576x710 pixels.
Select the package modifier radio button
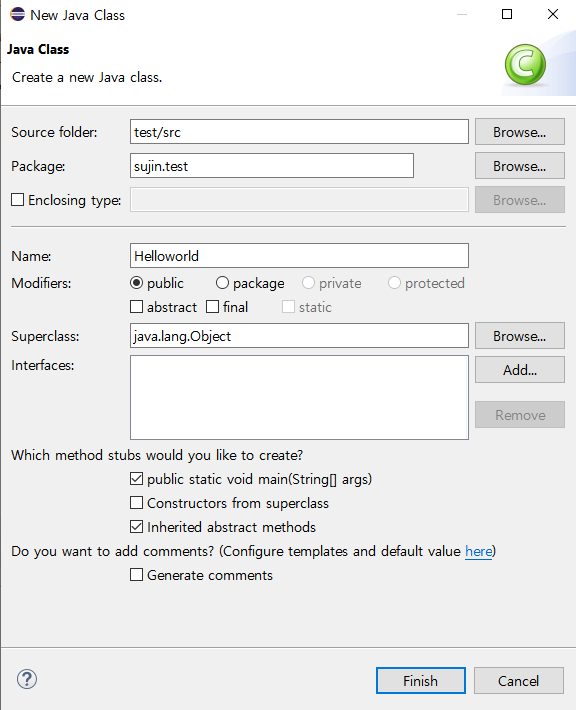222,283
